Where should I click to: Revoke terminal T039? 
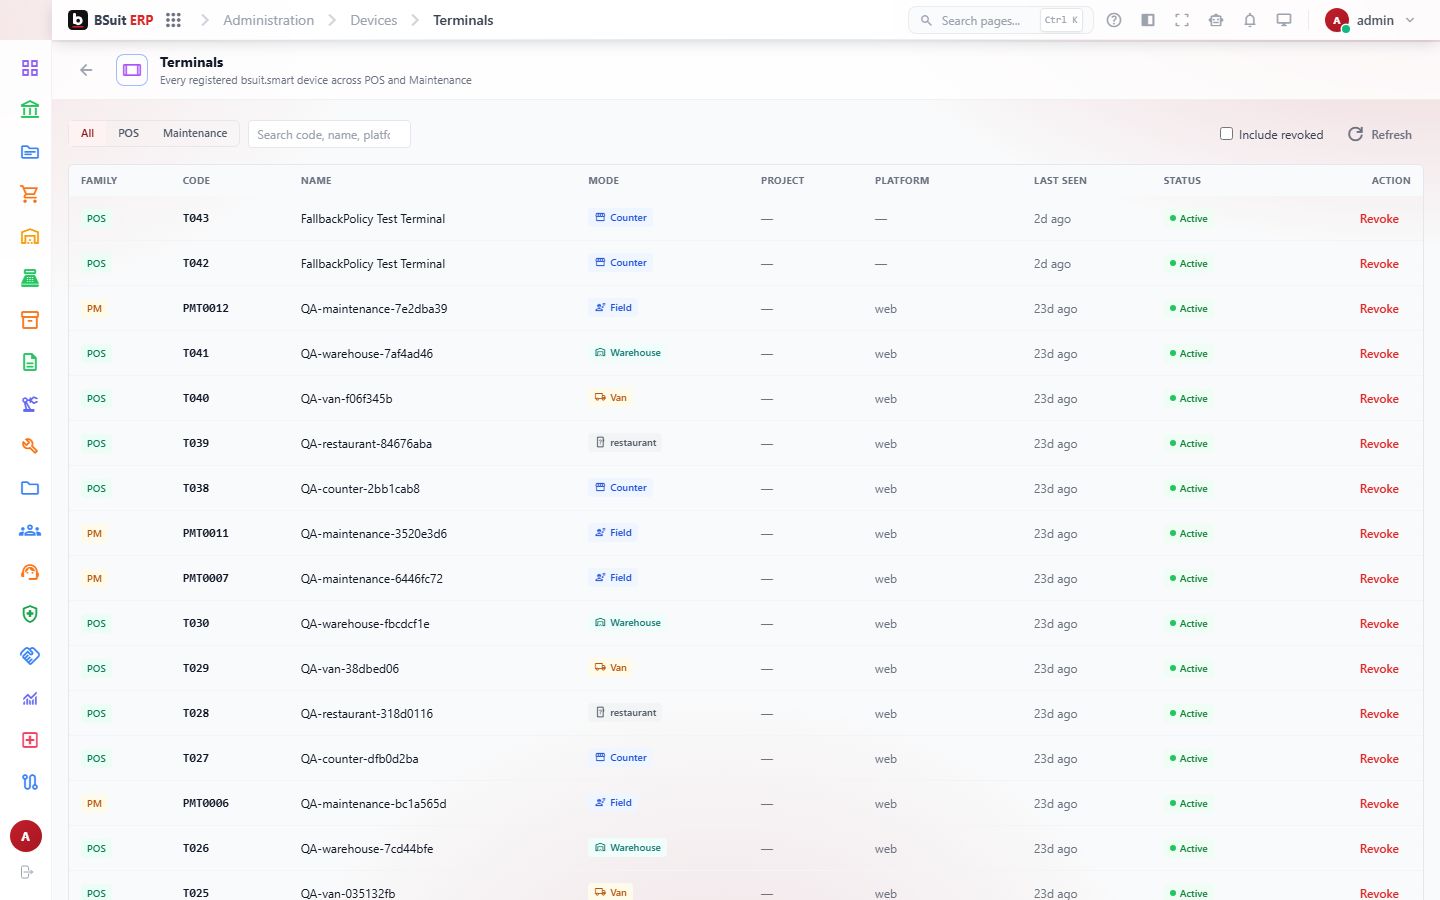[x=1379, y=443]
